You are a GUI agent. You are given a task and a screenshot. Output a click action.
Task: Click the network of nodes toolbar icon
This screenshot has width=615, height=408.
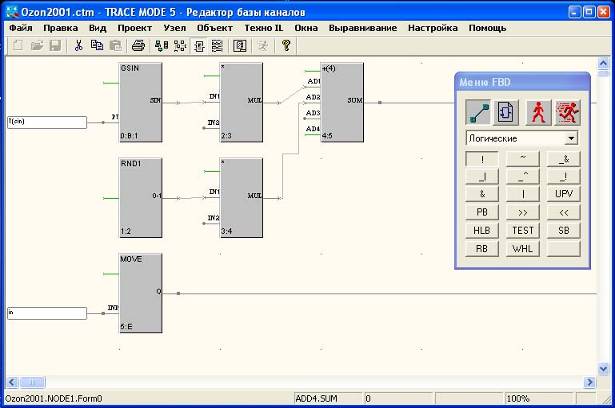tap(180, 46)
